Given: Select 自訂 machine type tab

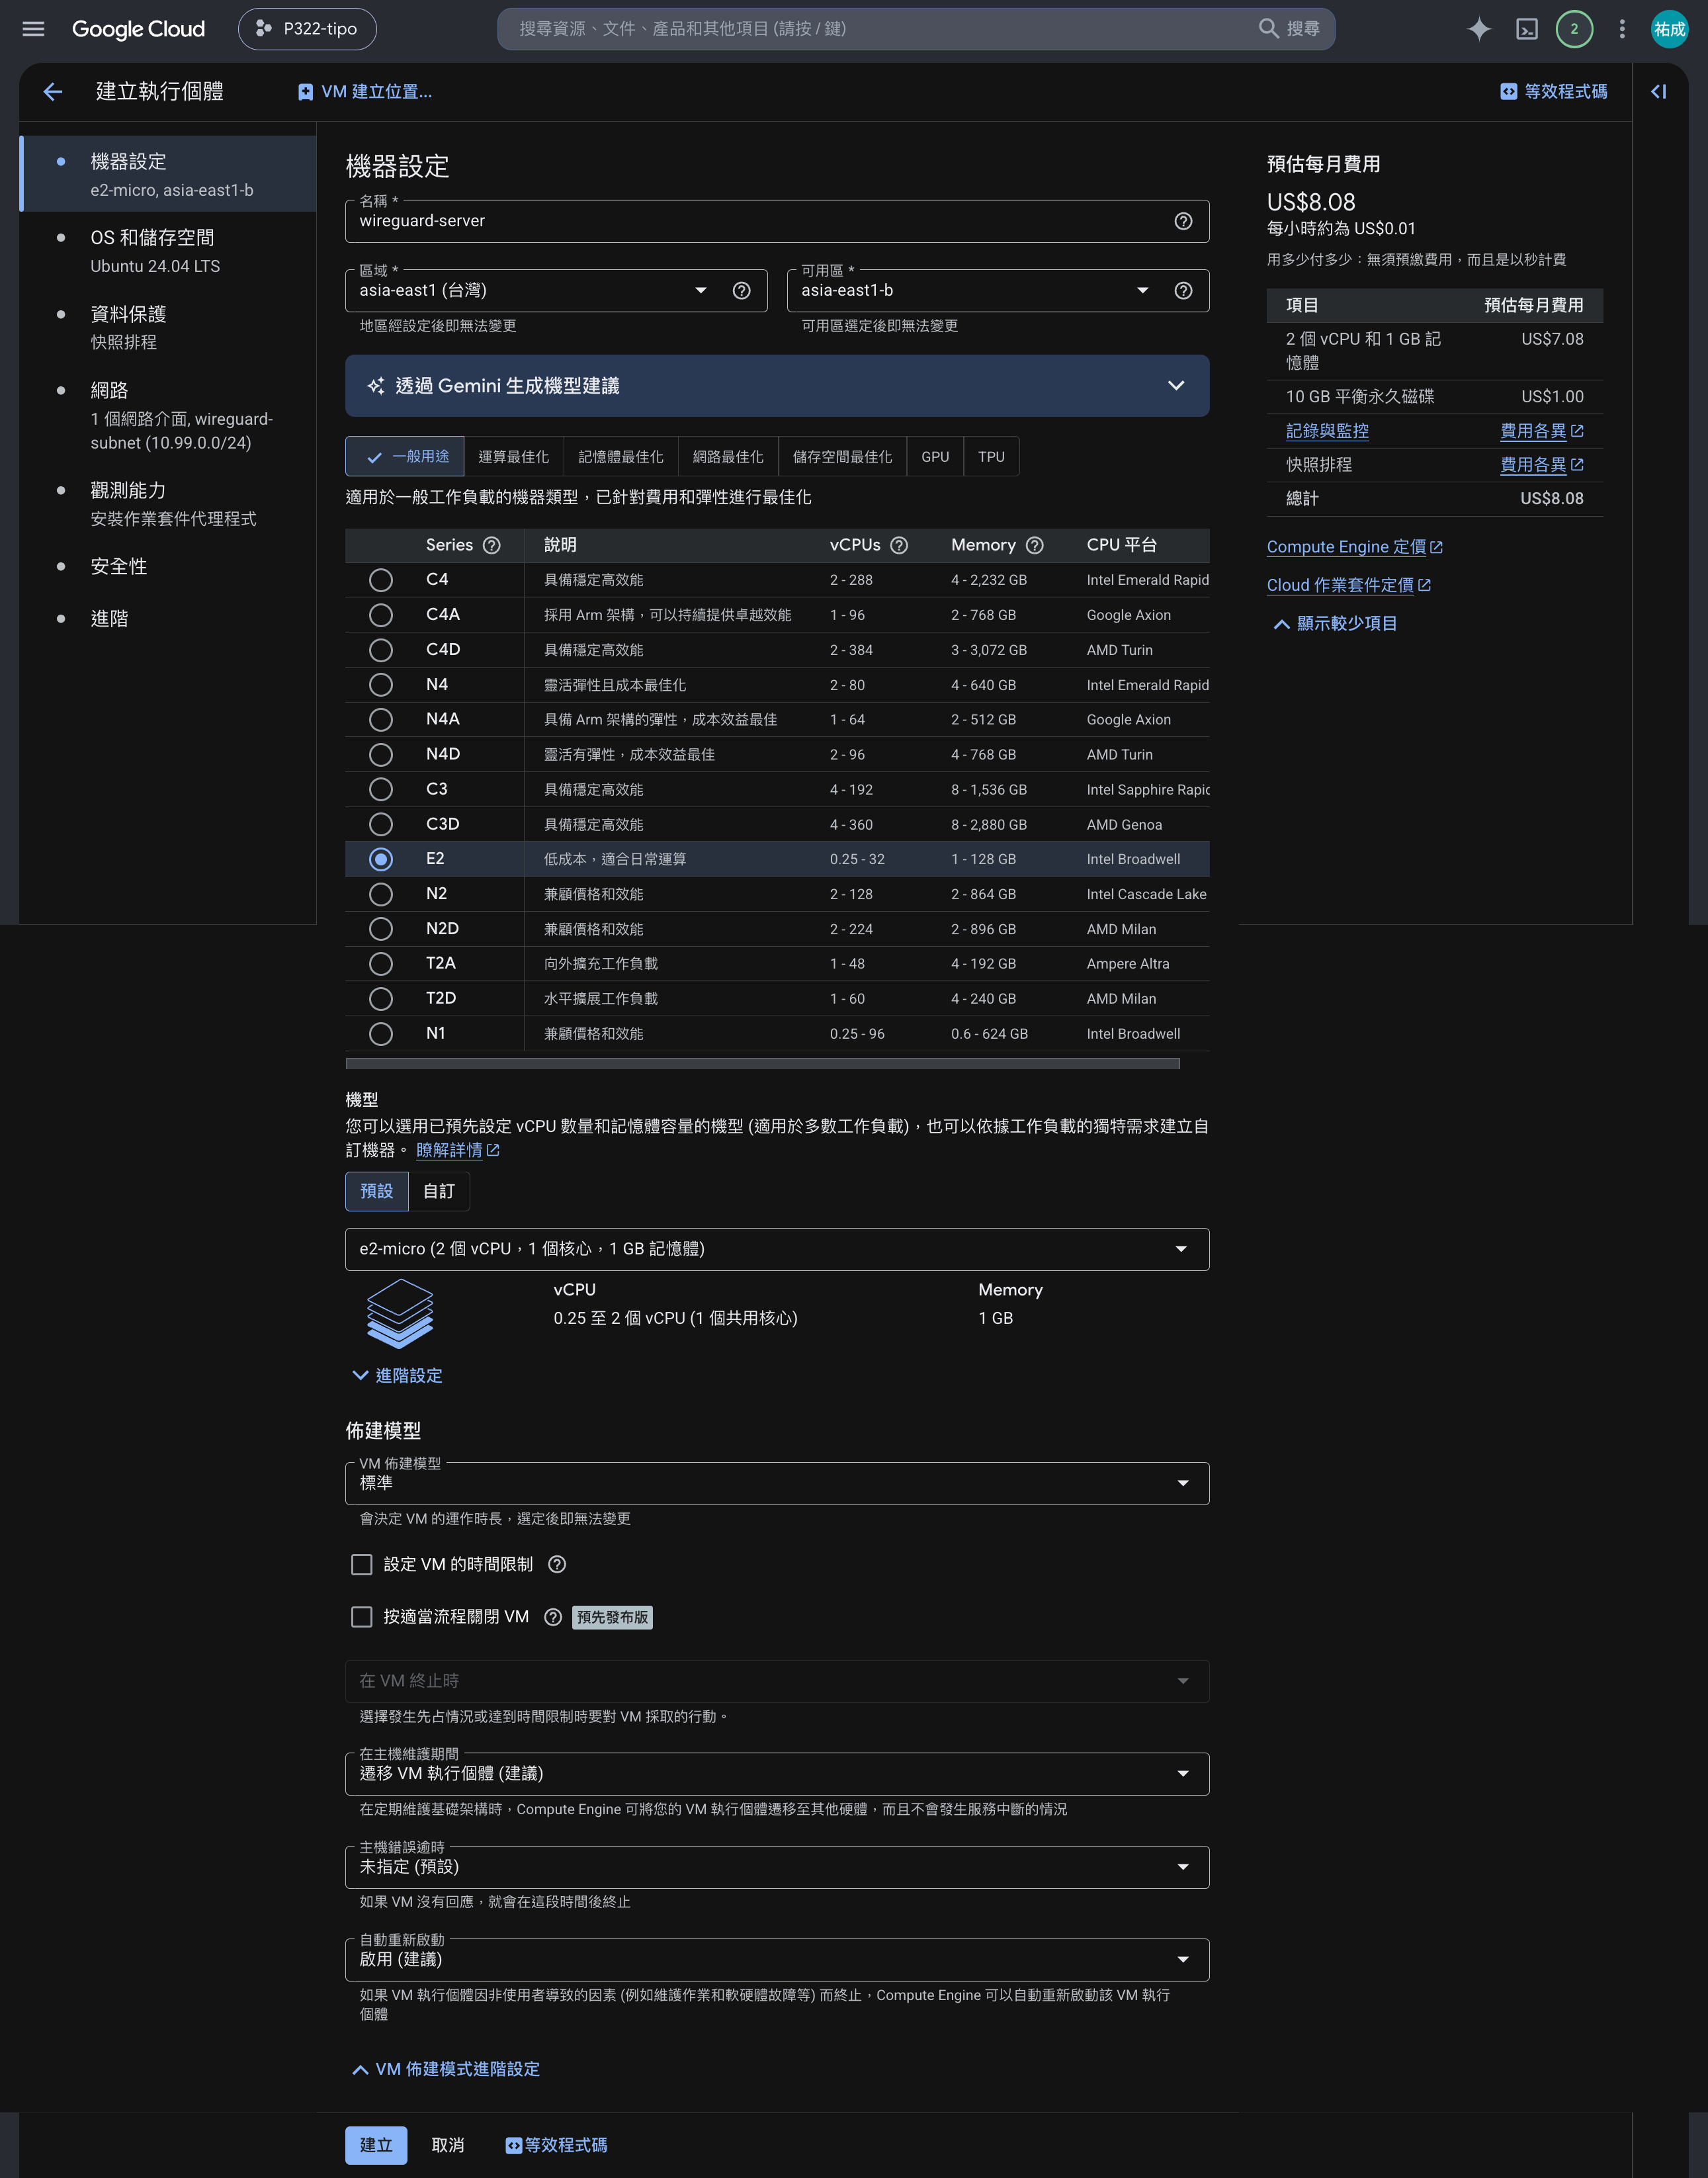Looking at the screenshot, I should pos(438,1191).
